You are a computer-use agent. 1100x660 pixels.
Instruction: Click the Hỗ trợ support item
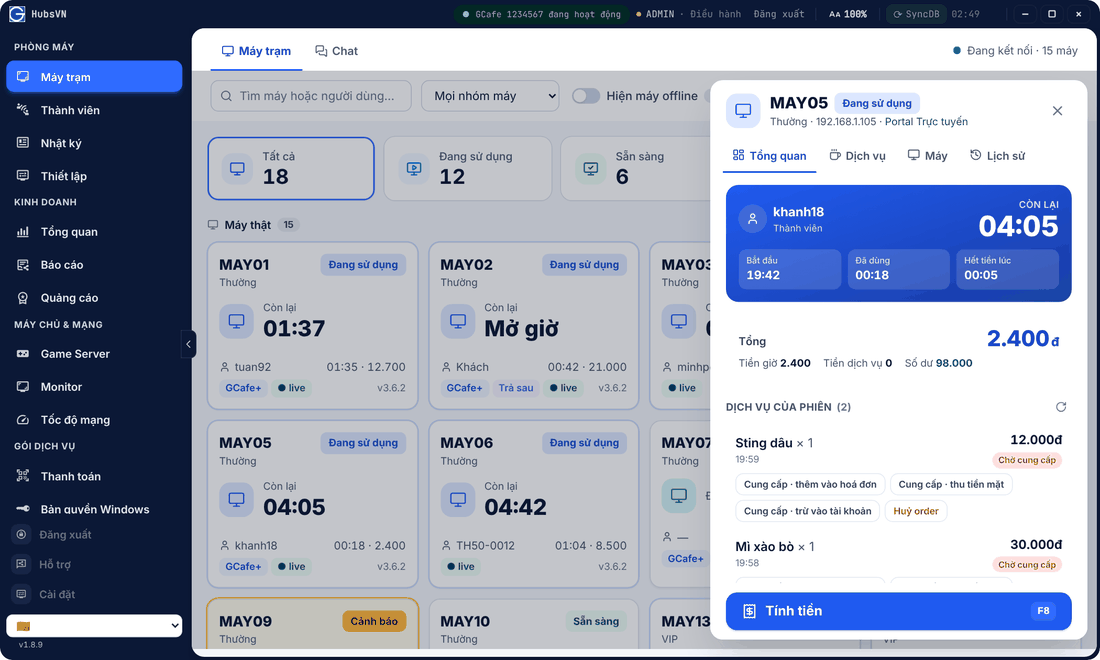[94, 565]
